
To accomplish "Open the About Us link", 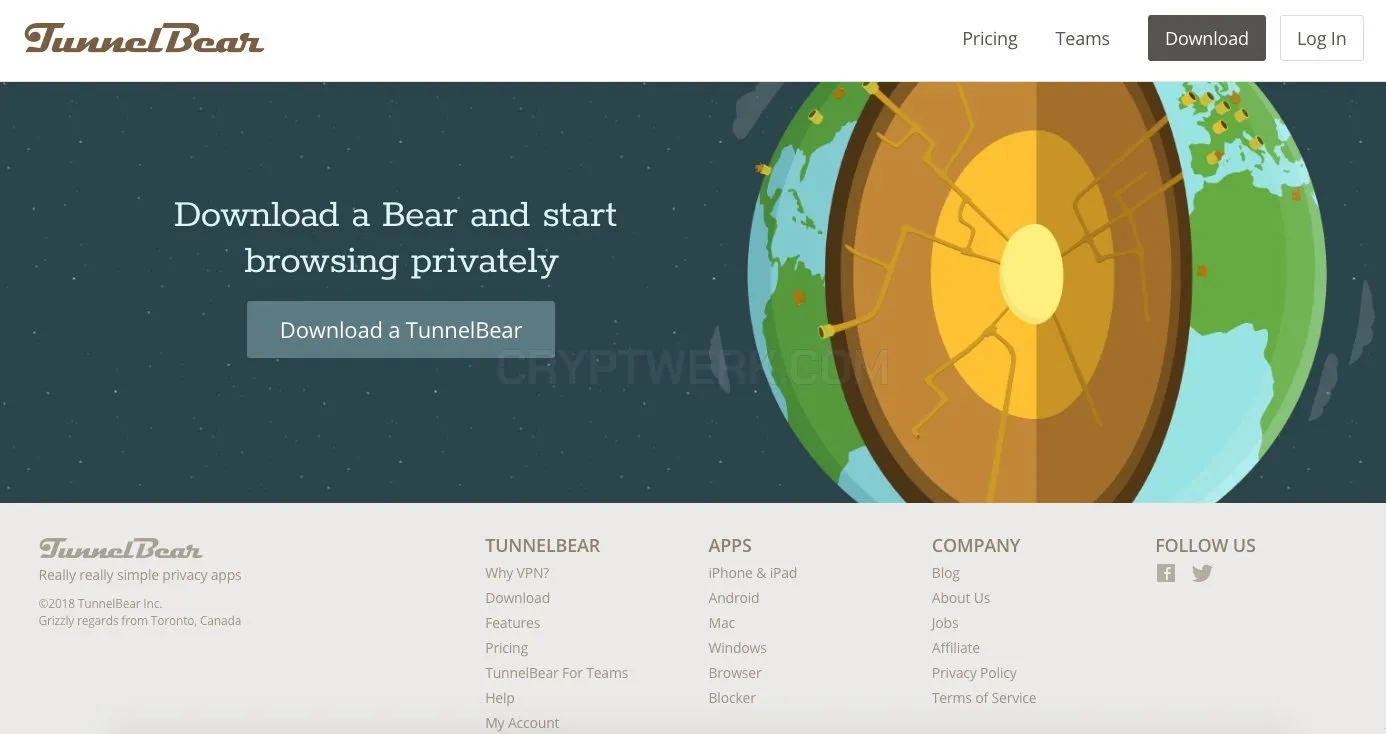I will pyautogui.click(x=960, y=598).
